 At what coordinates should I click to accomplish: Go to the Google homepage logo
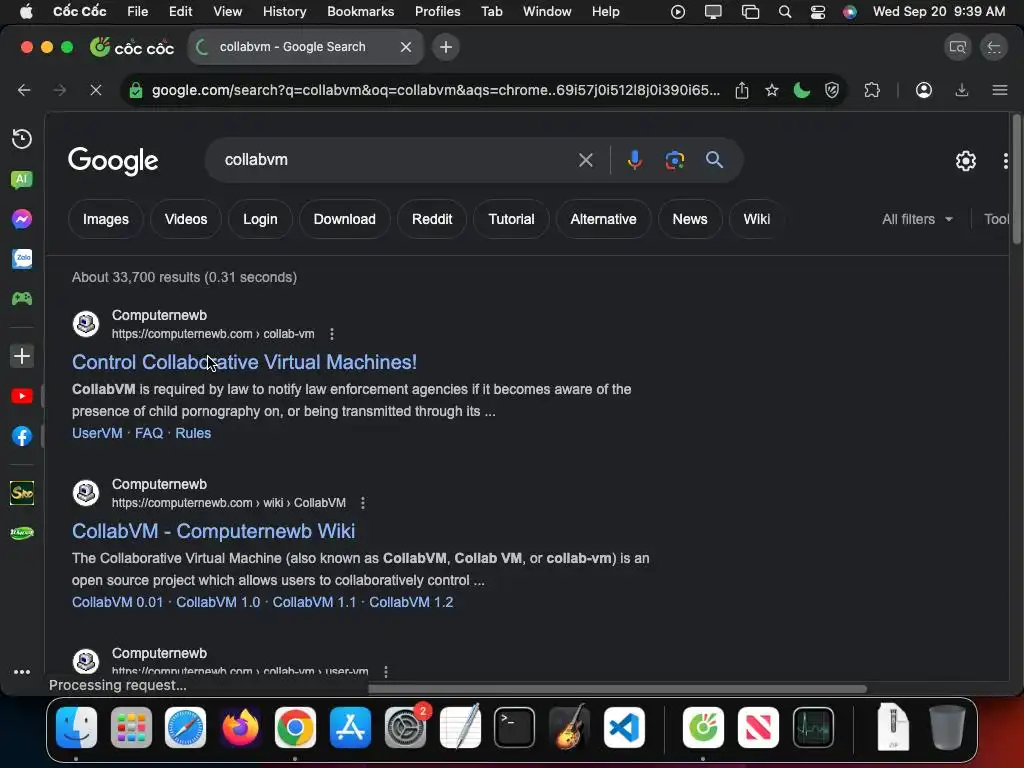[x=113, y=161]
